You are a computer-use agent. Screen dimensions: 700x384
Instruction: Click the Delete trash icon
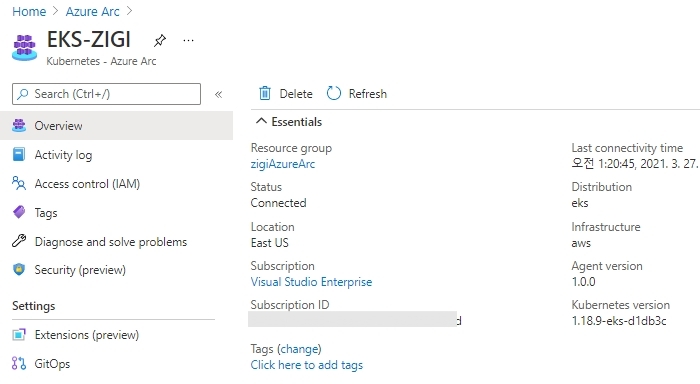265,93
